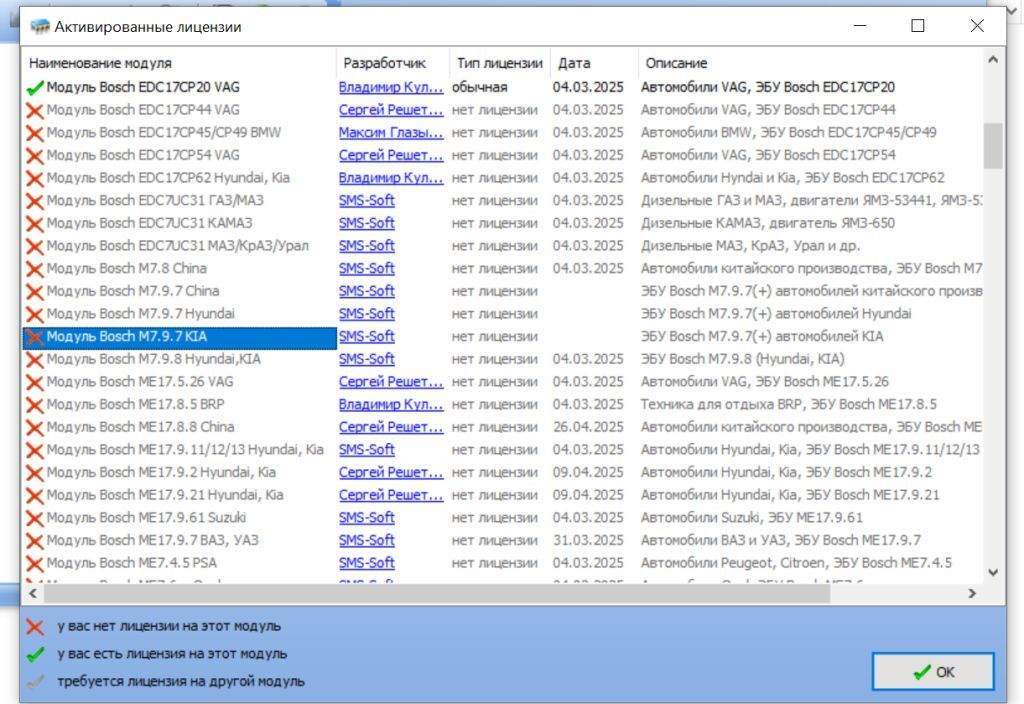Open the Владимир Кул… link for EDC17CP20 VAG
Viewport: 1024px width, 704px height.
[391, 87]
